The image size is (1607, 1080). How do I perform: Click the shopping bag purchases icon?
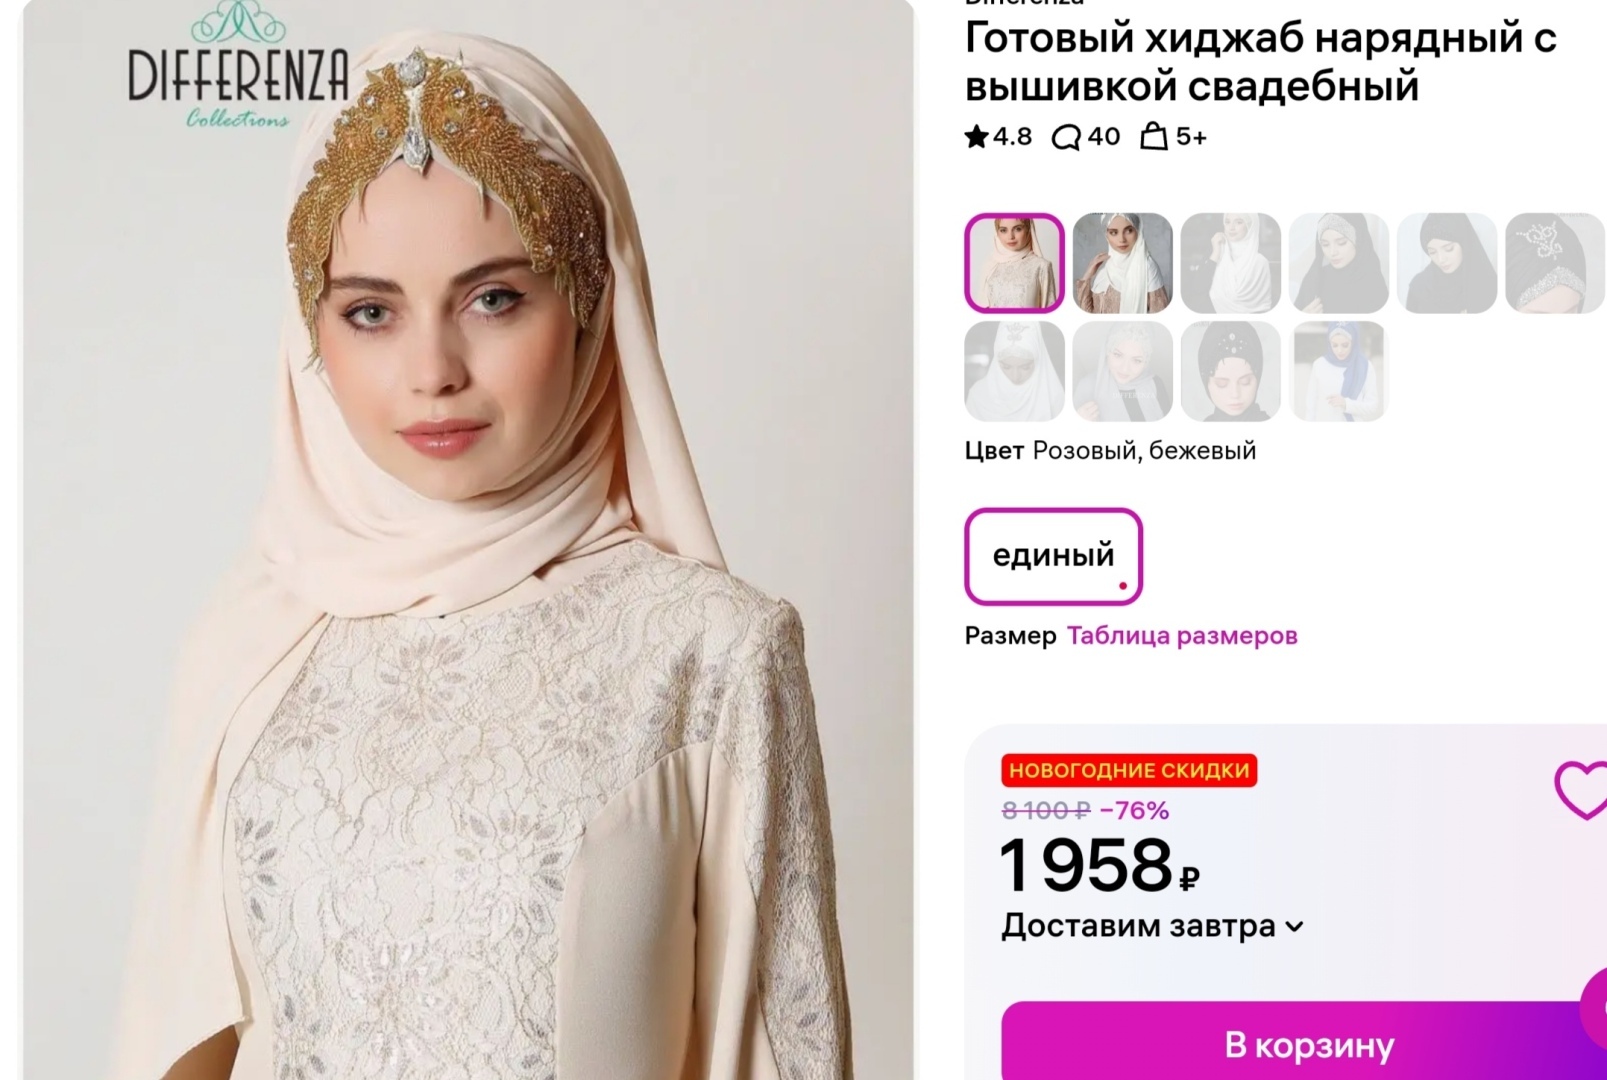pyautogui.click(x=1154, y=136)
